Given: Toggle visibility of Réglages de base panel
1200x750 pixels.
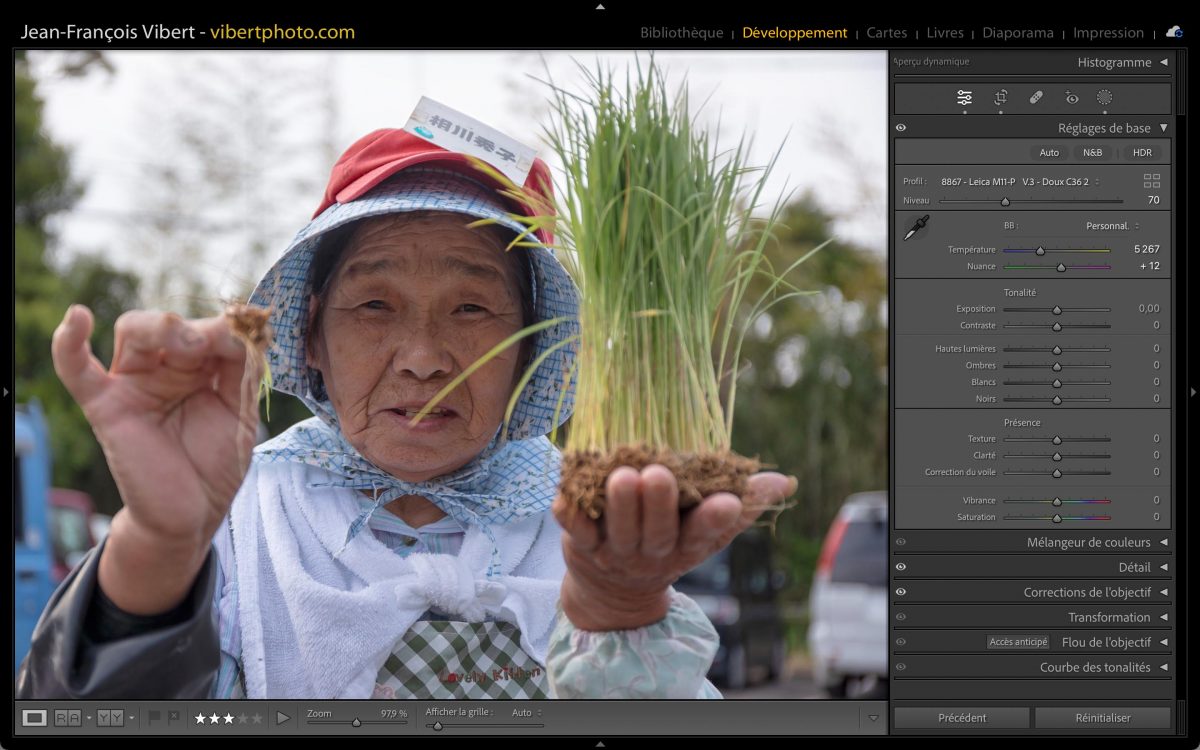Looking at the screenshot, I should (901, 128).
